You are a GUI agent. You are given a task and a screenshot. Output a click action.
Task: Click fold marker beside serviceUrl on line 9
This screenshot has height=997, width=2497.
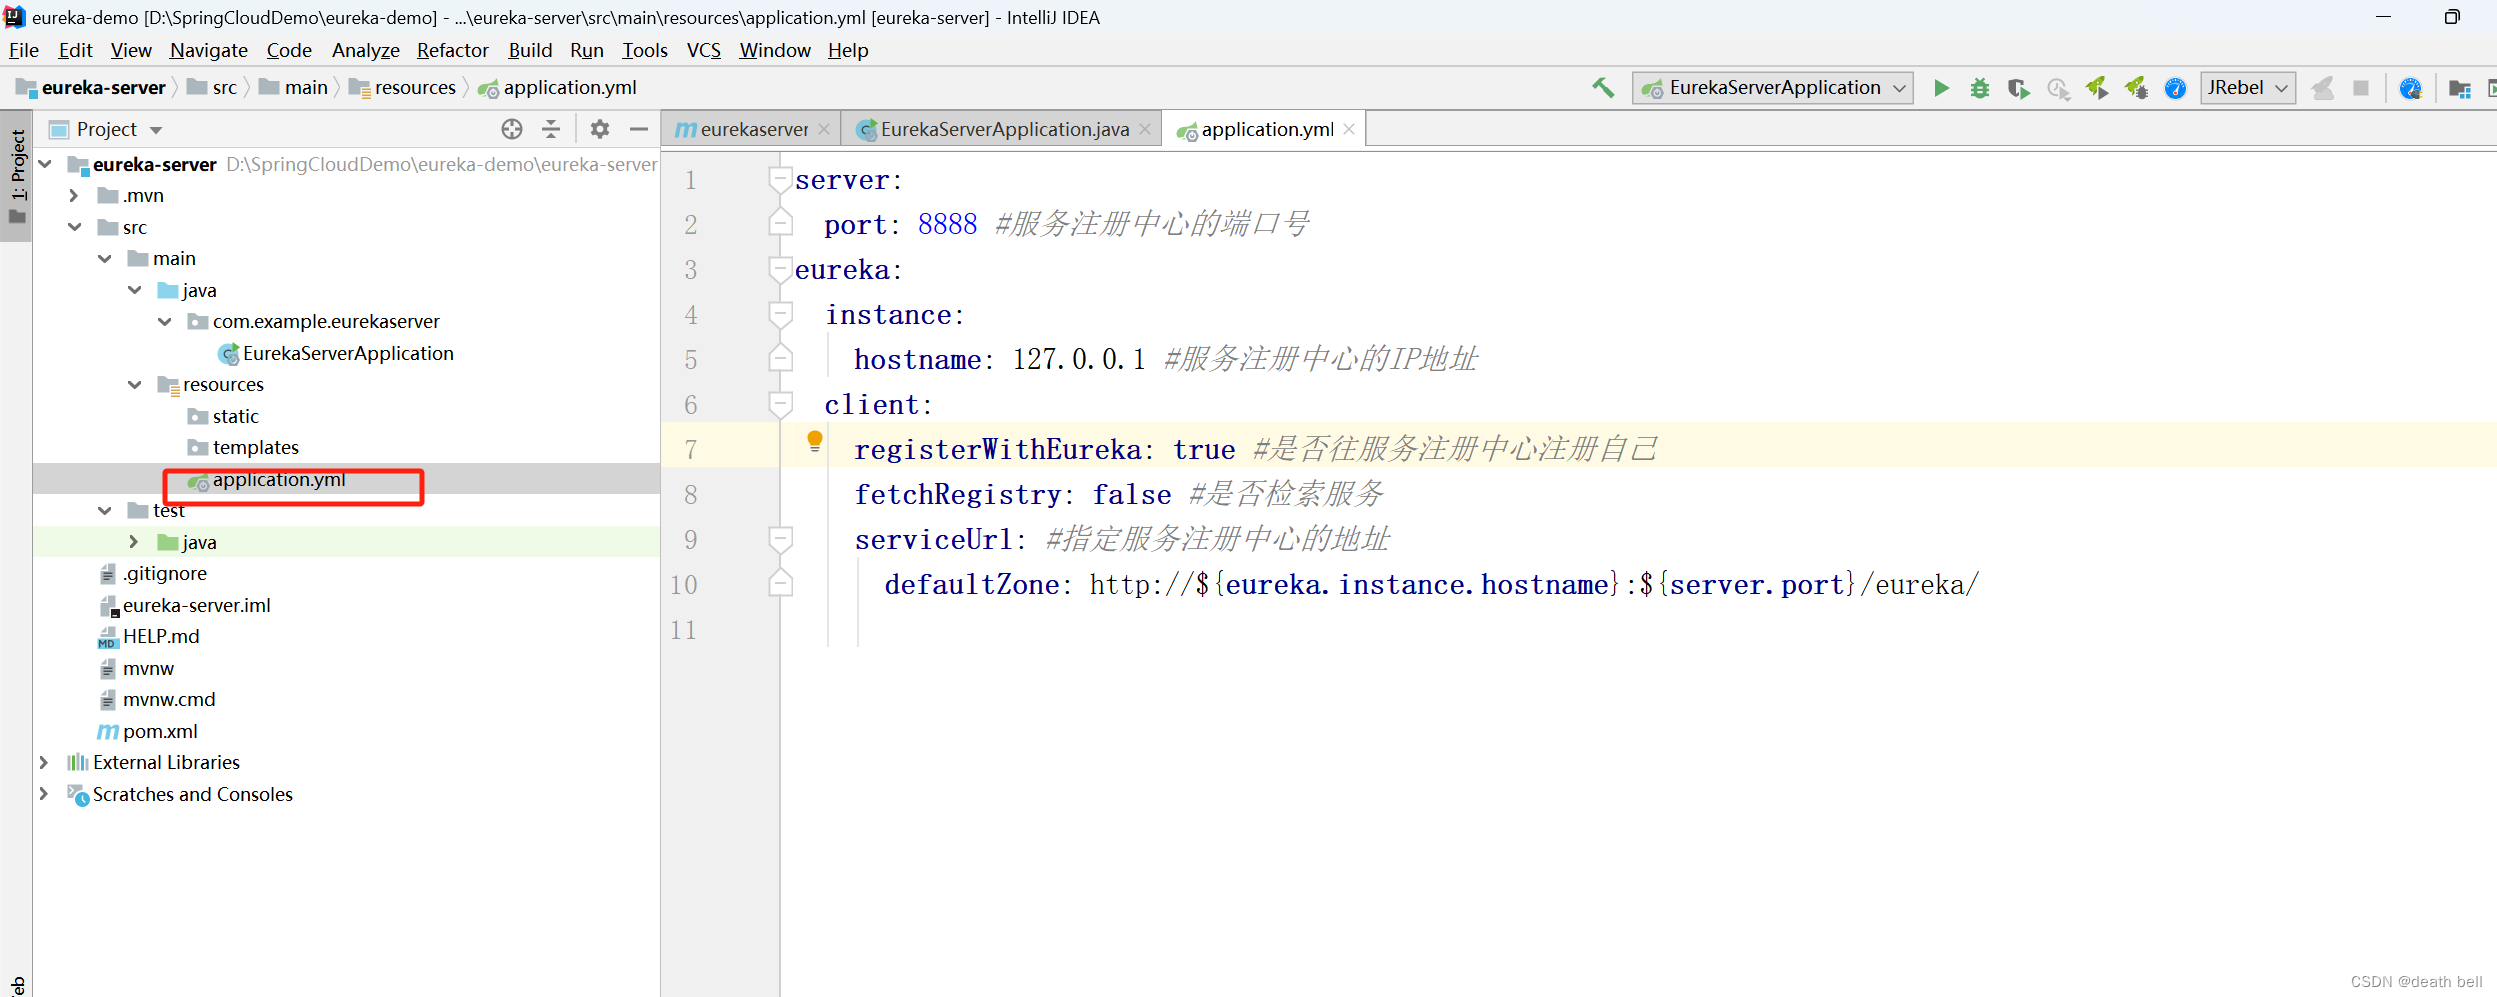pyautogui.click(x=781, y=539)
